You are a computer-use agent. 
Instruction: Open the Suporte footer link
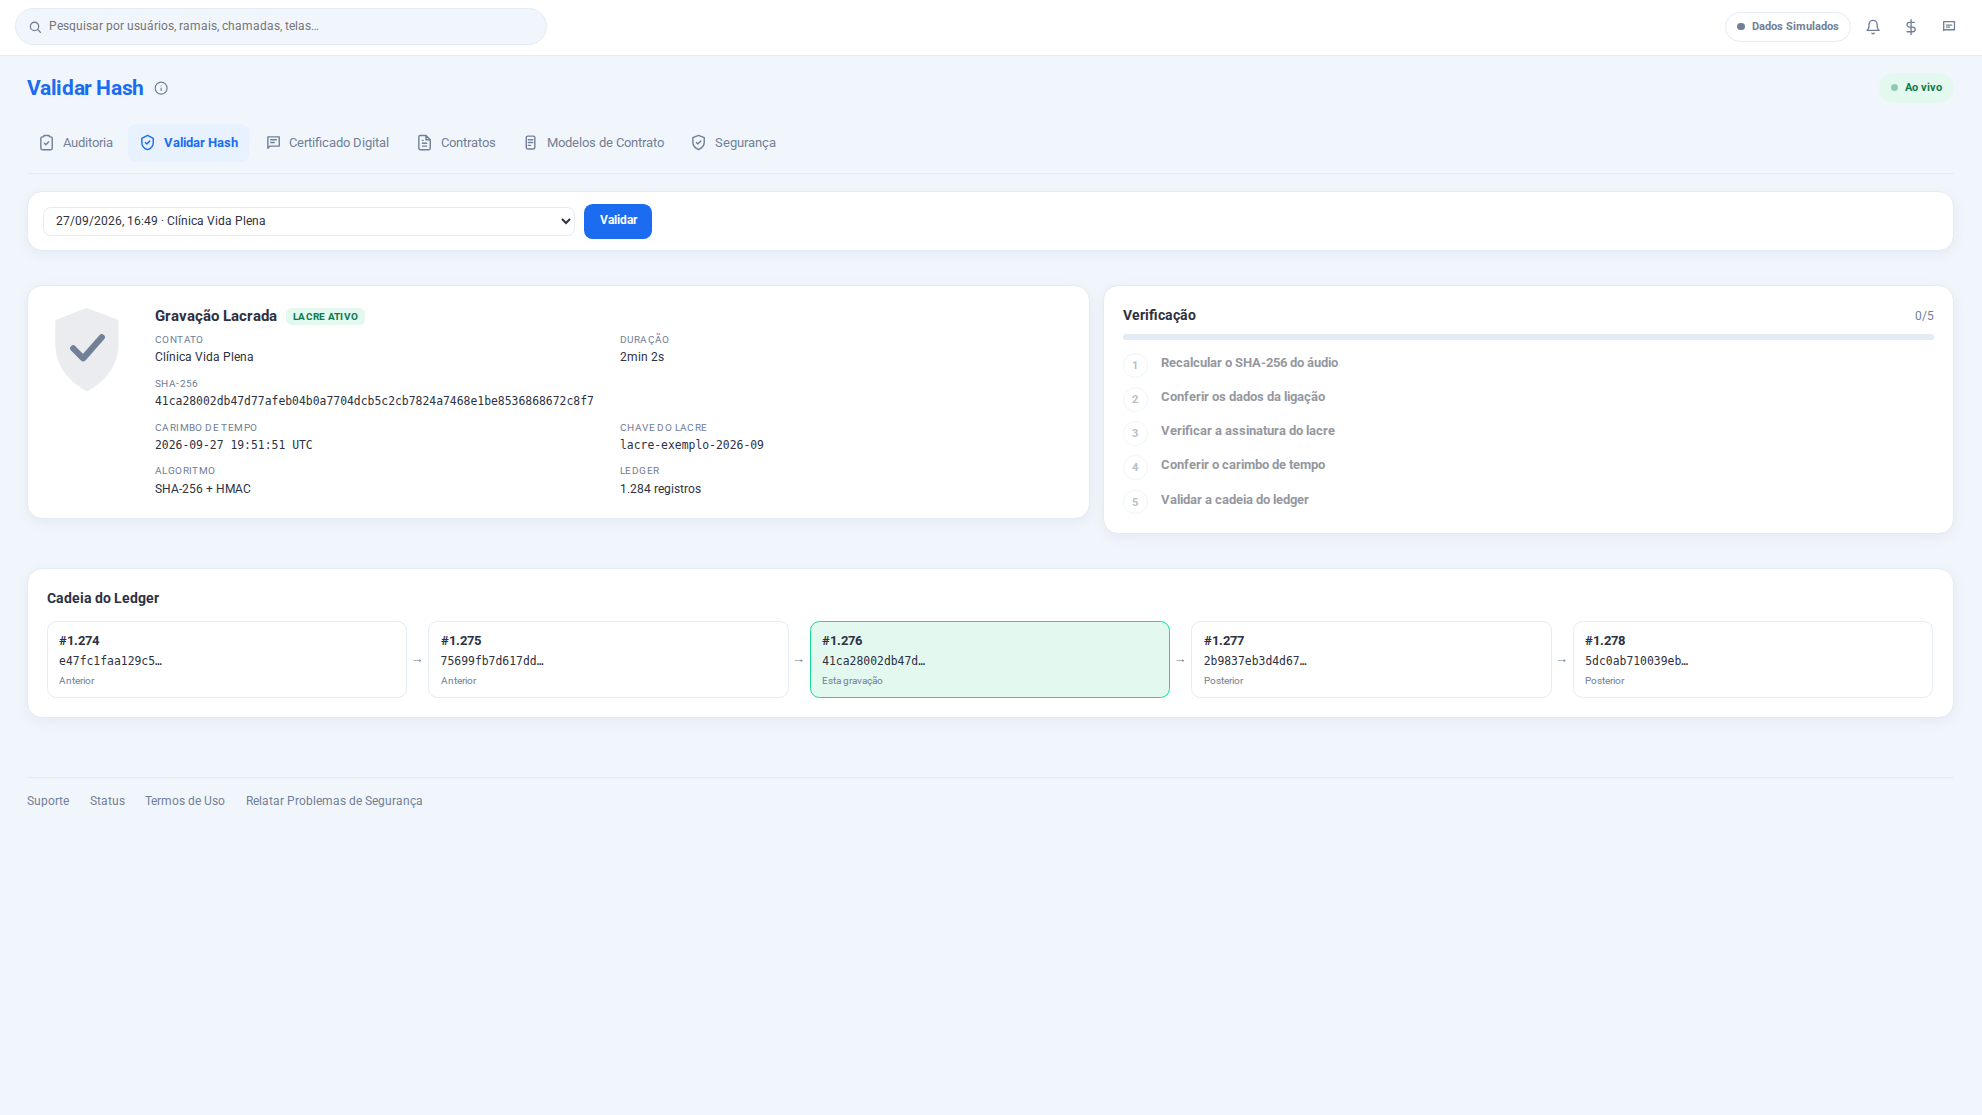tap(48, 801)
